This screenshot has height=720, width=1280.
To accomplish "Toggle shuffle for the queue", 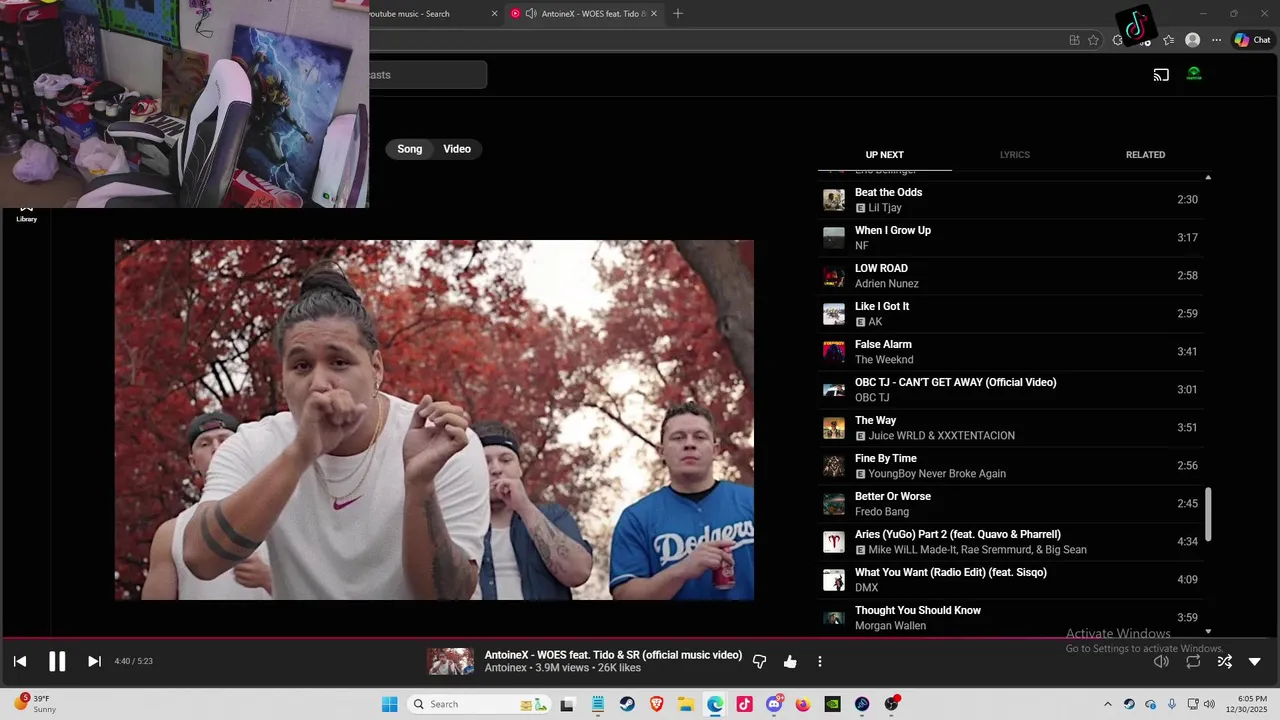I will 1224,661.
